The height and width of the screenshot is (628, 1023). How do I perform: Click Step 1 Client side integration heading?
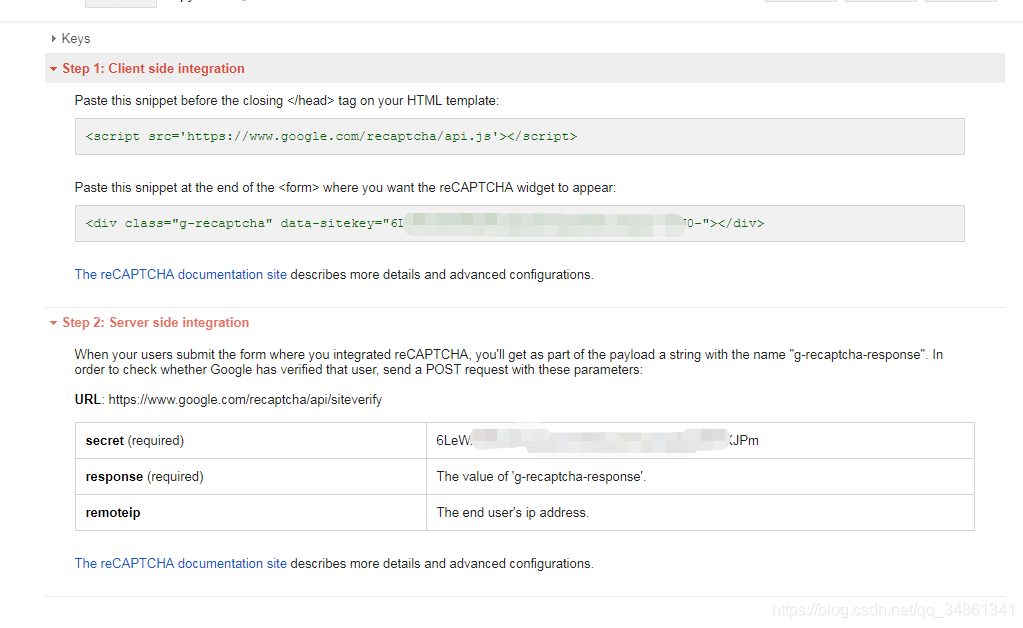pos(153,68)
